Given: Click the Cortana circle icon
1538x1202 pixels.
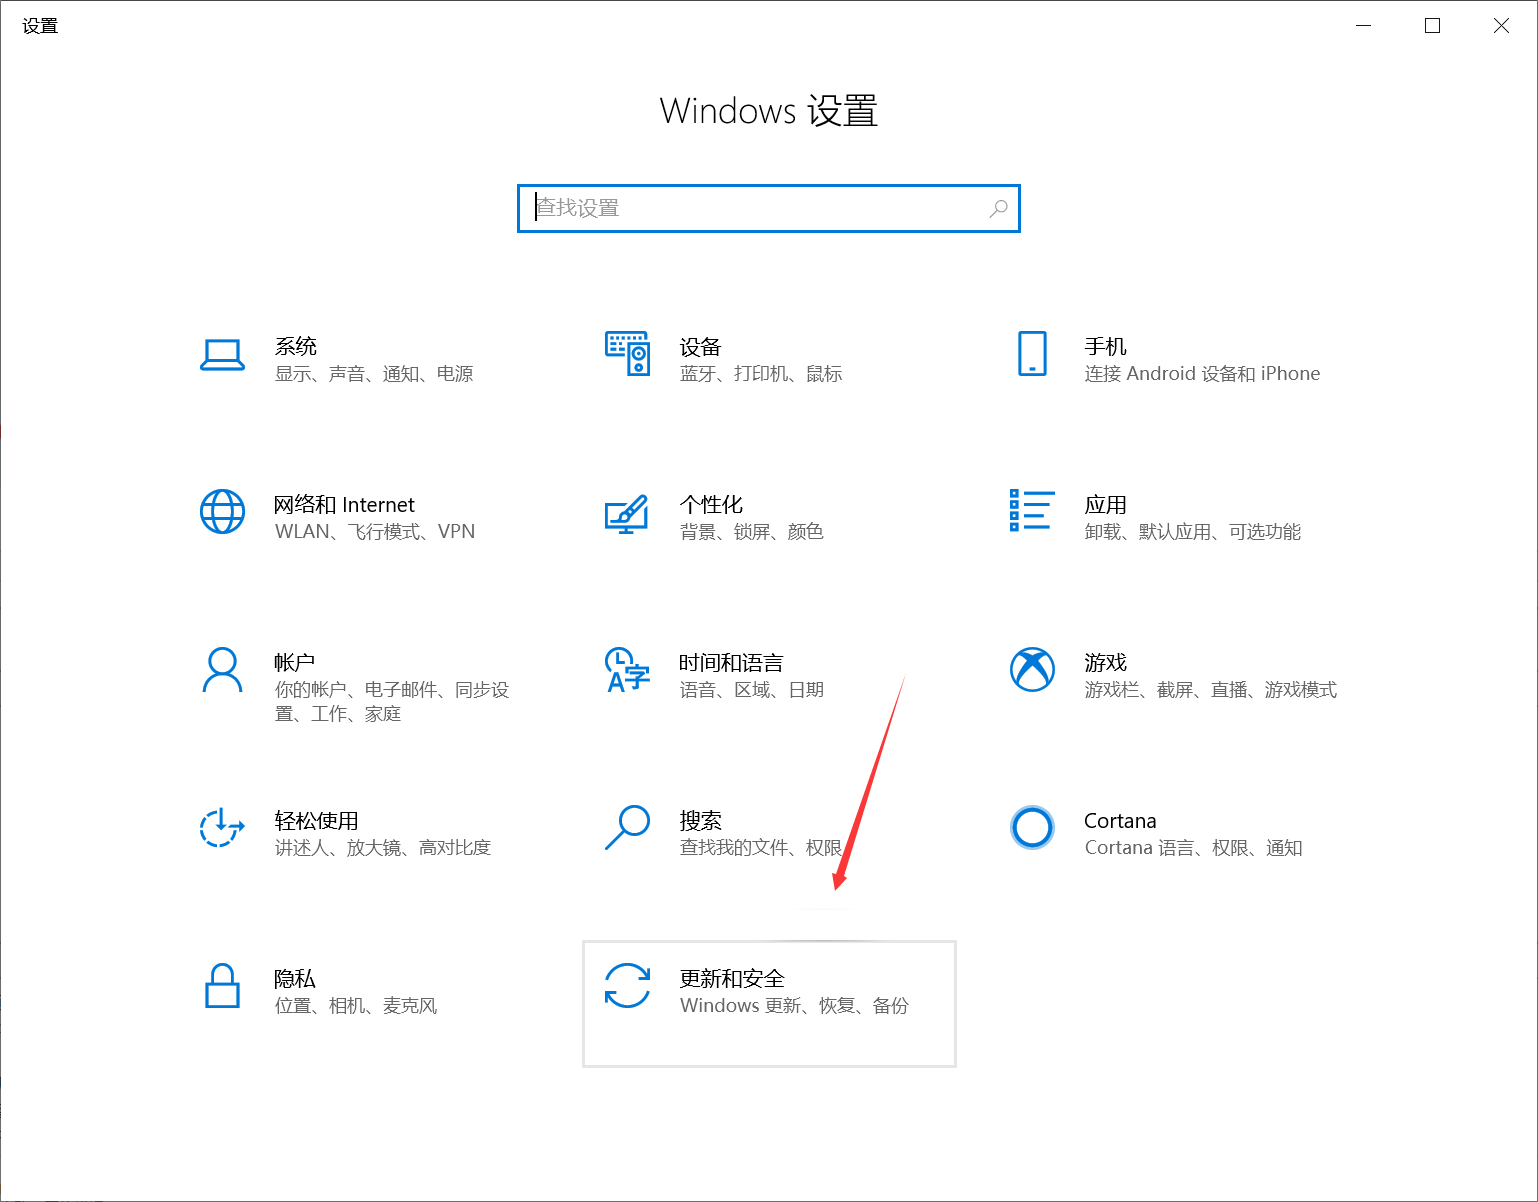Looking at the screenshot, I should point(1032,828).
